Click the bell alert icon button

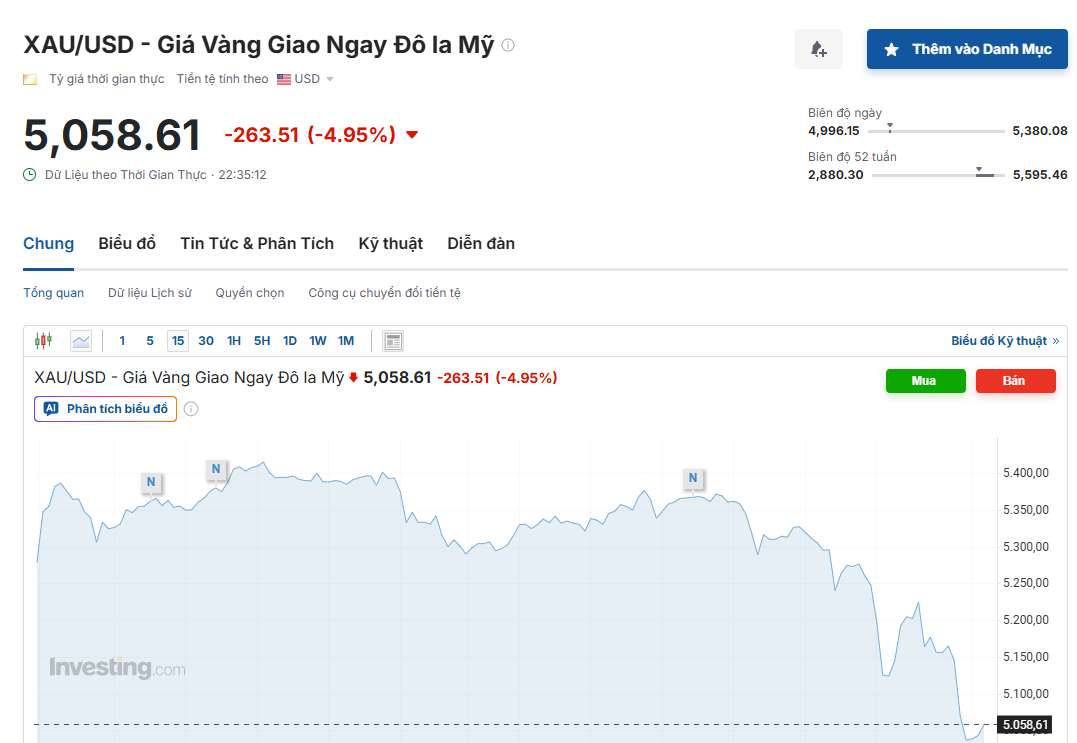pos(819,49)
